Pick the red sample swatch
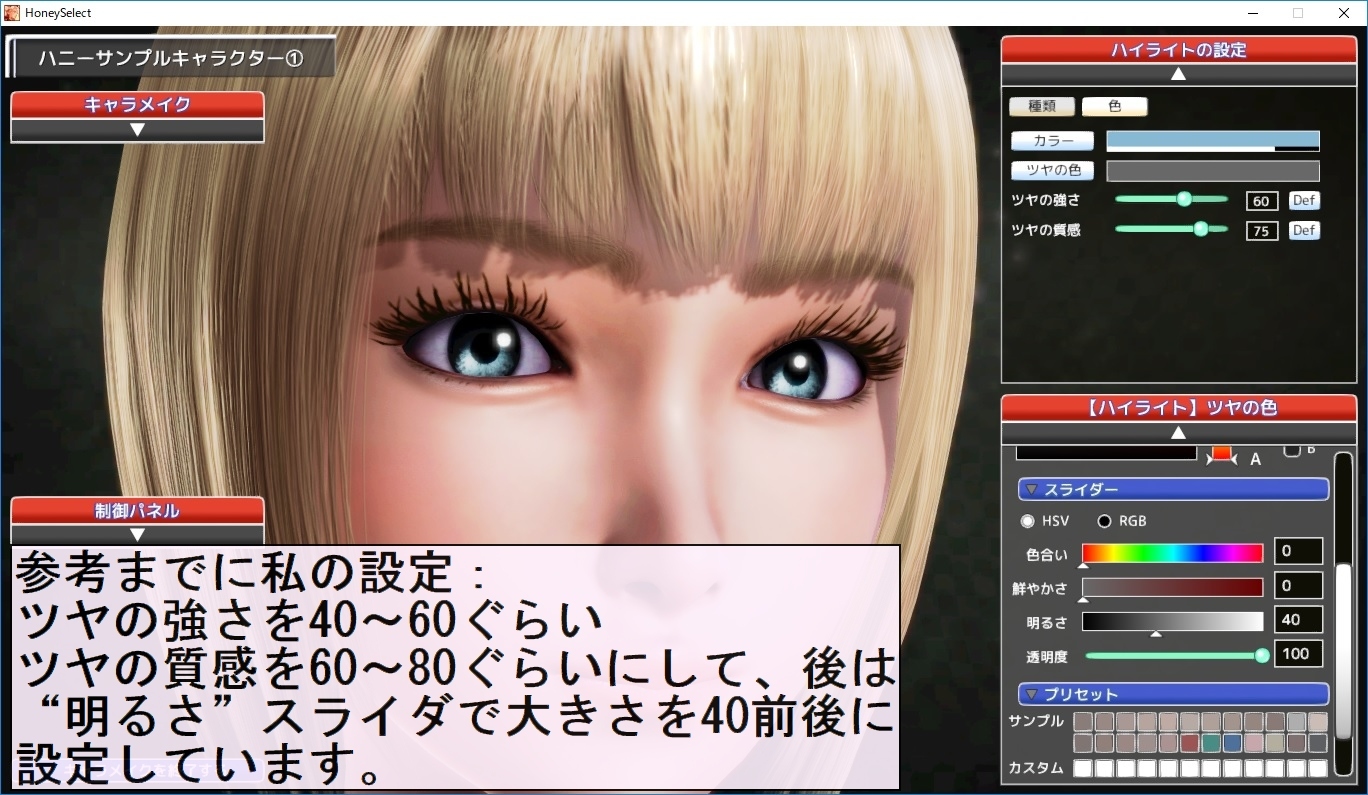 tap(1190, 743)
